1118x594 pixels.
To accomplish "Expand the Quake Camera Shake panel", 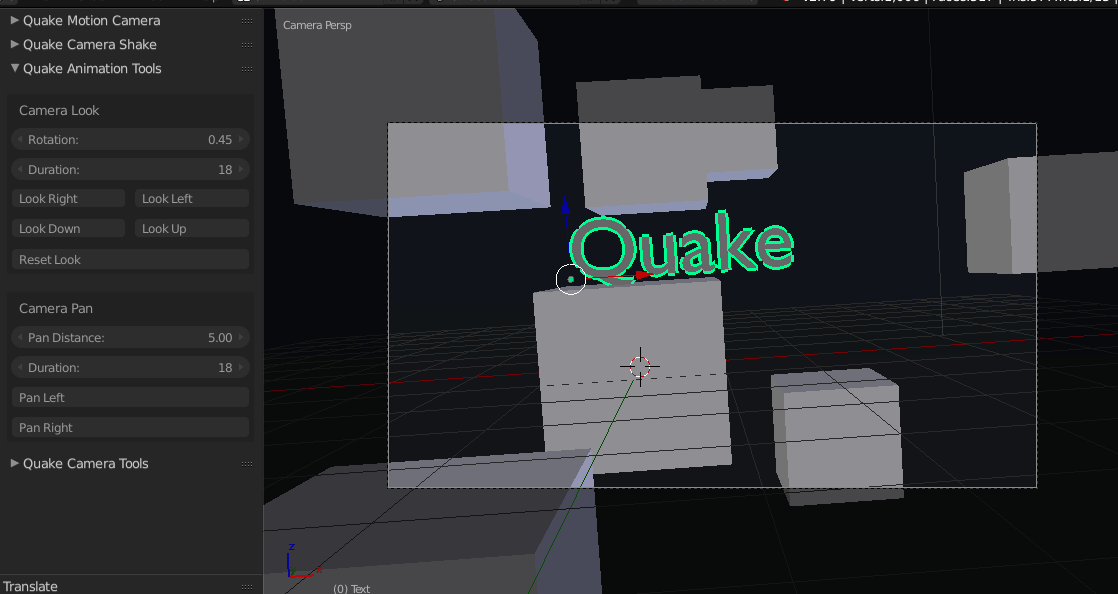I will [88, 44].
